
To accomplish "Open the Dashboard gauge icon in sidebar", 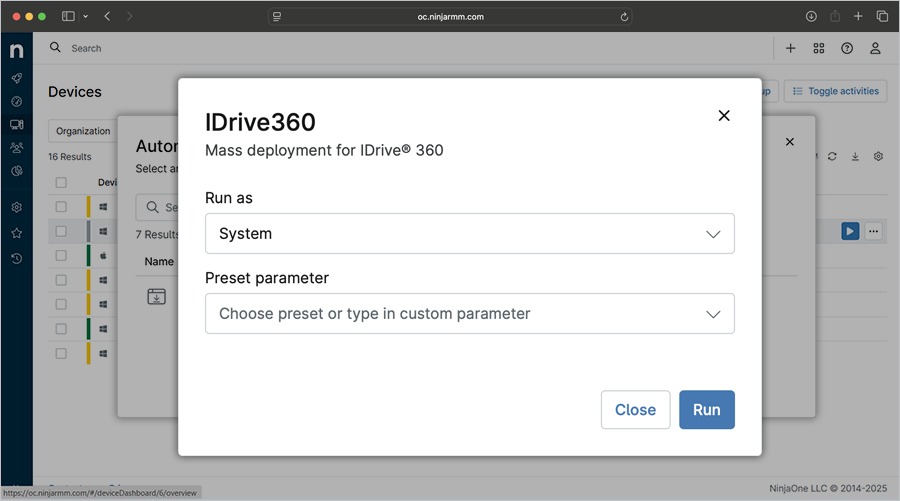I will coord(16,101).
